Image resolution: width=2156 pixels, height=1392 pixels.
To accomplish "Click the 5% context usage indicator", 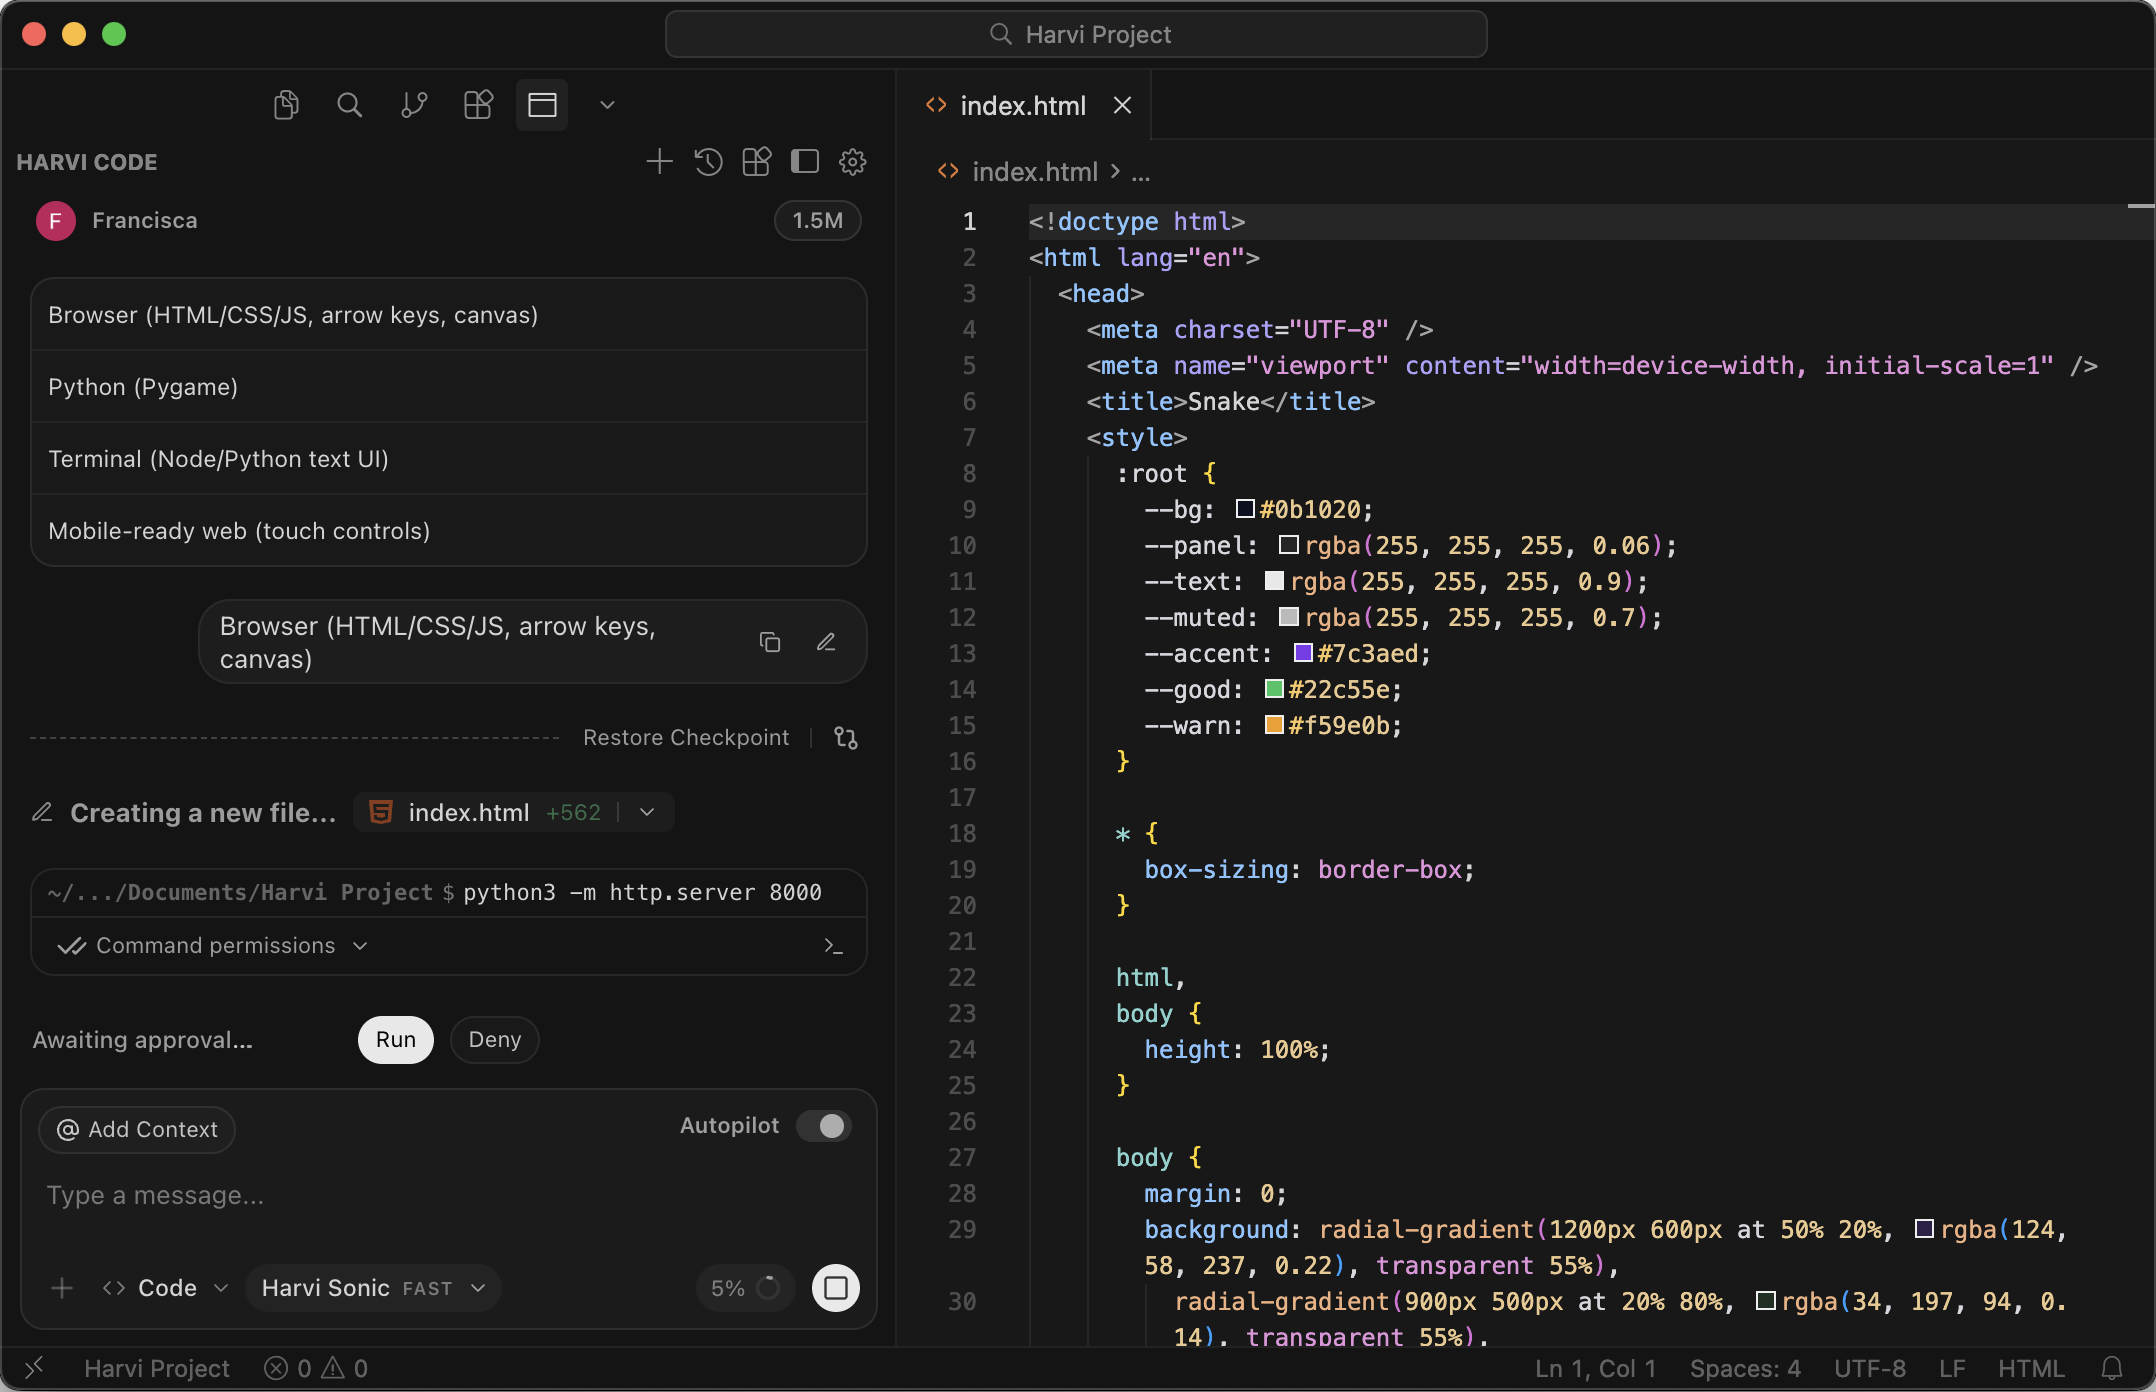I will pyautogui.click(x=744, y=1288).
